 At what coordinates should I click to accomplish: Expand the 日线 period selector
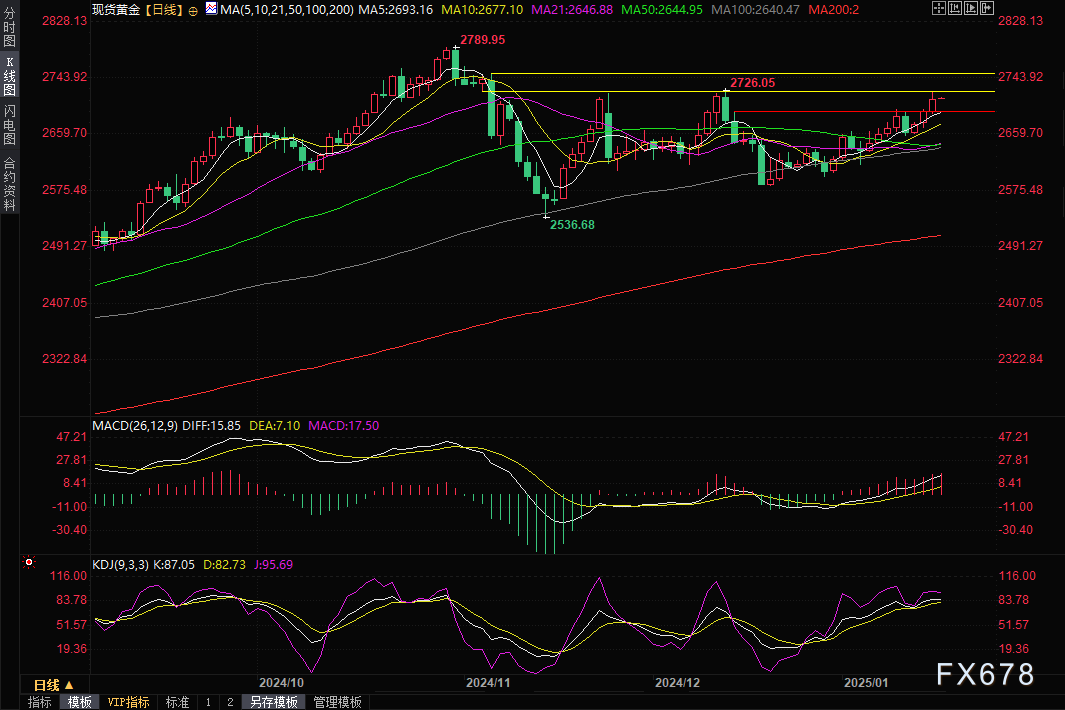click(47, 685)
